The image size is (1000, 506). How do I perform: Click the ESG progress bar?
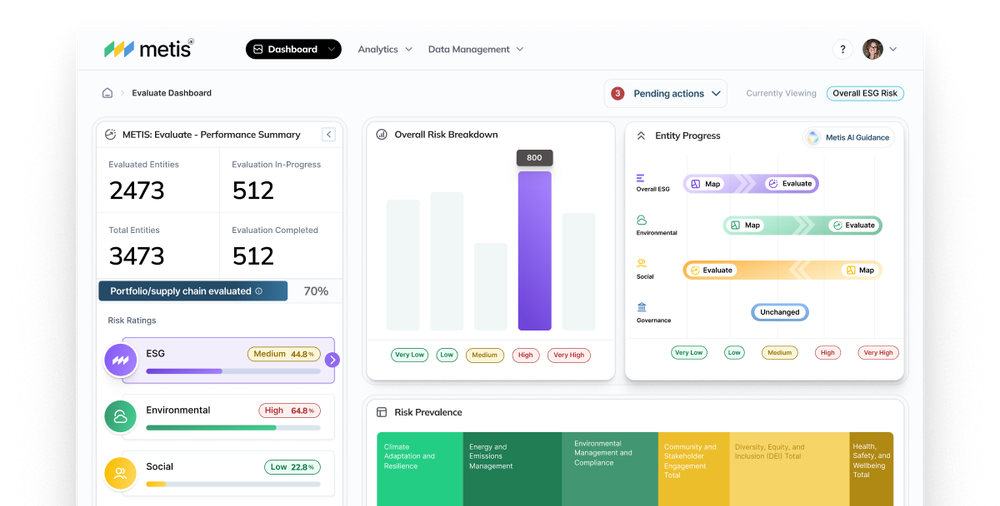point(233,371)
